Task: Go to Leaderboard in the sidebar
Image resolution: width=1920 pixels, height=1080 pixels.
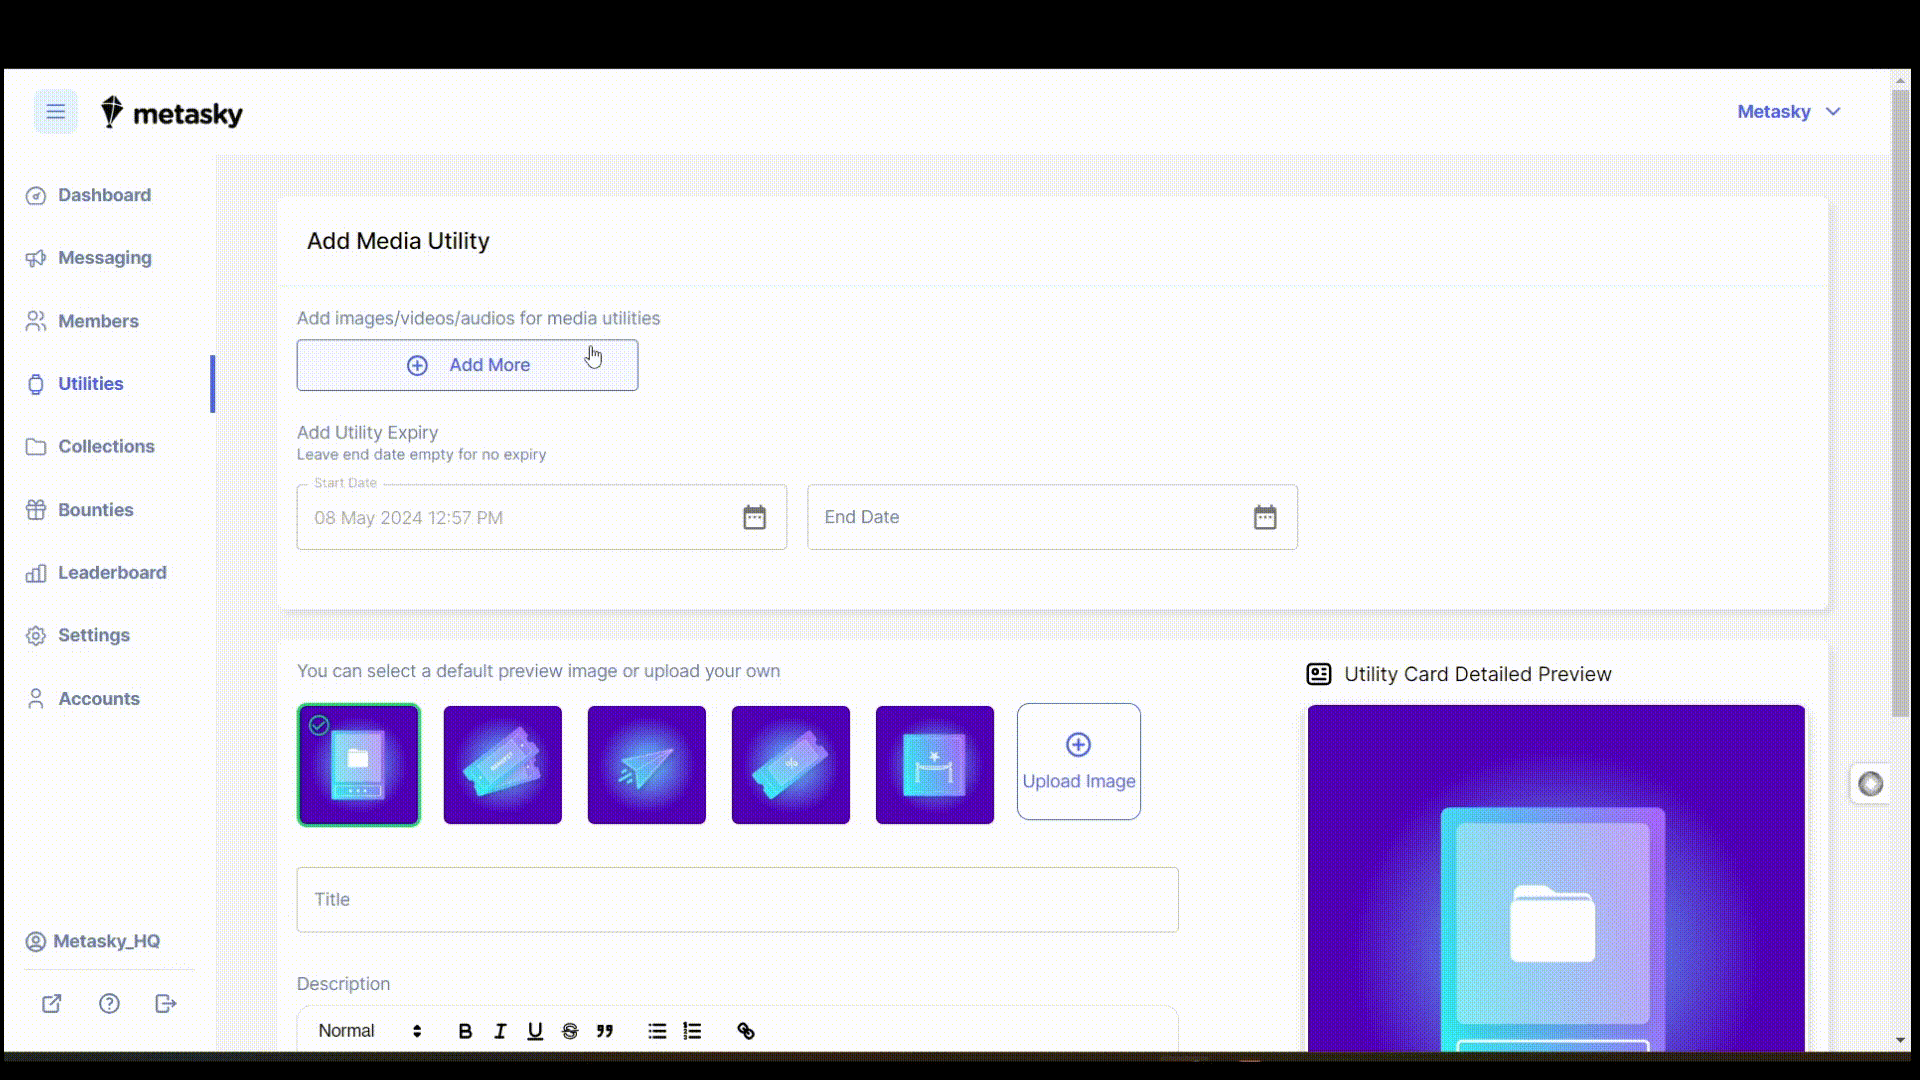Action: [112, 573]
